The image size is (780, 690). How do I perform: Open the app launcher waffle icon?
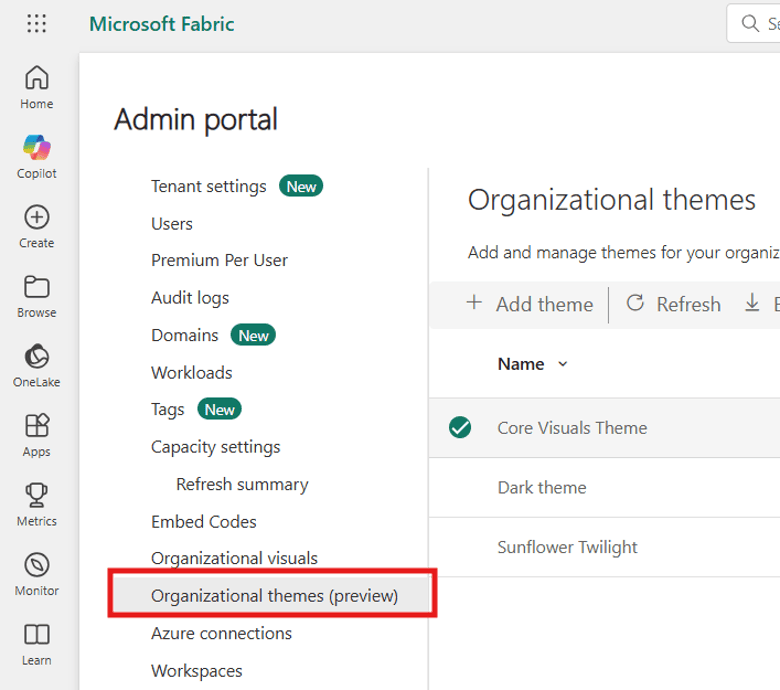(x=37, y=24)
